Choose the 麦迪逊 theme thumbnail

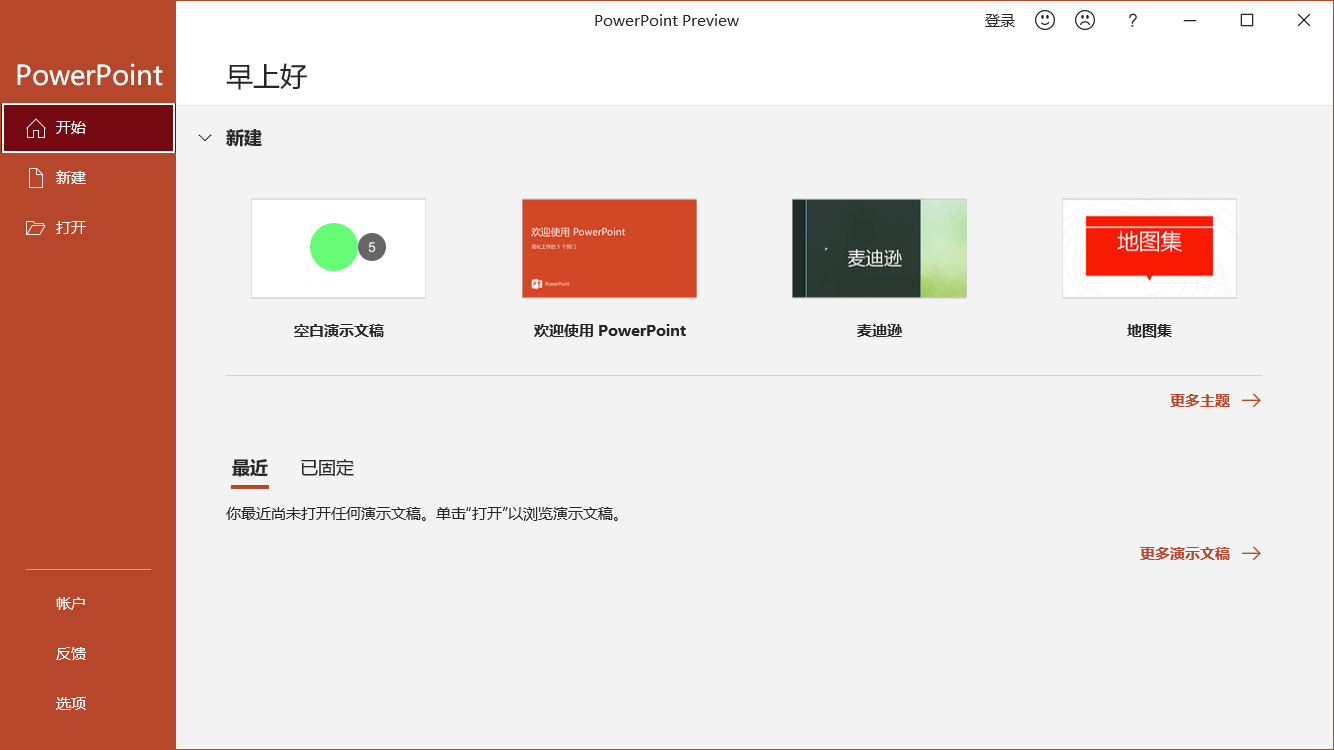pos(879,248)
